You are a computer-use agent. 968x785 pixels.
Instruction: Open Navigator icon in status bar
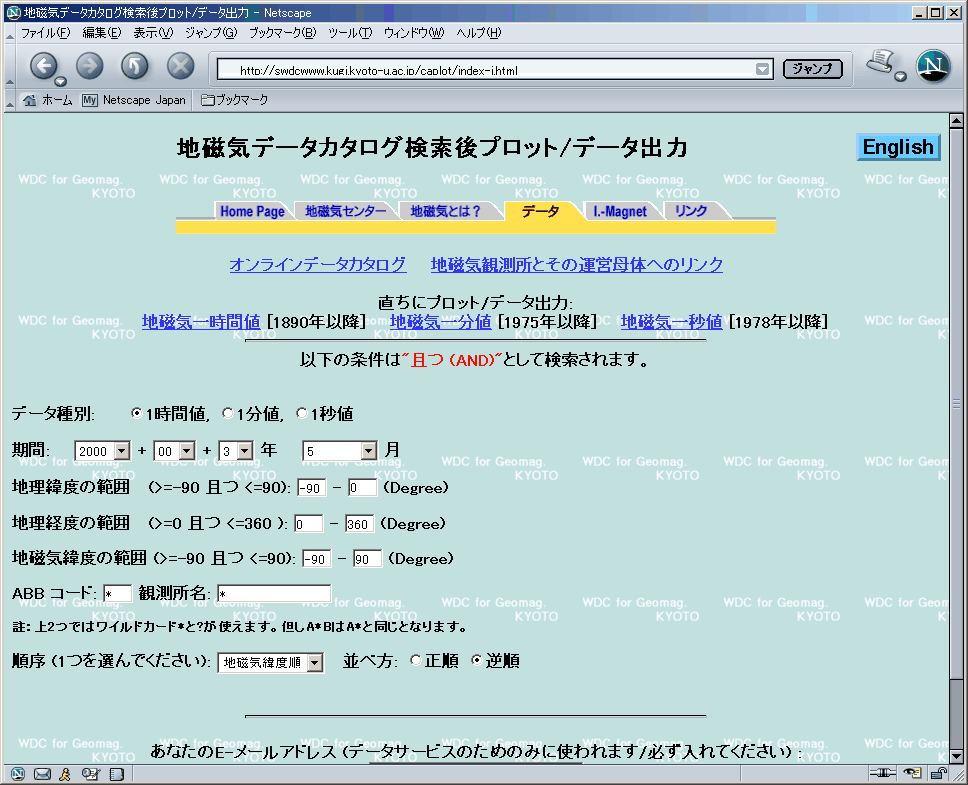(17, 773)
